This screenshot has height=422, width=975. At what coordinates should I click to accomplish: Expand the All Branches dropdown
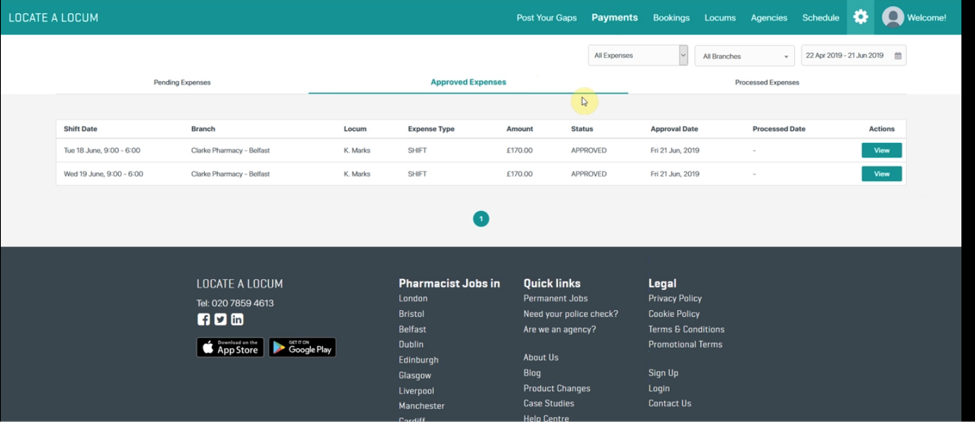744,56
